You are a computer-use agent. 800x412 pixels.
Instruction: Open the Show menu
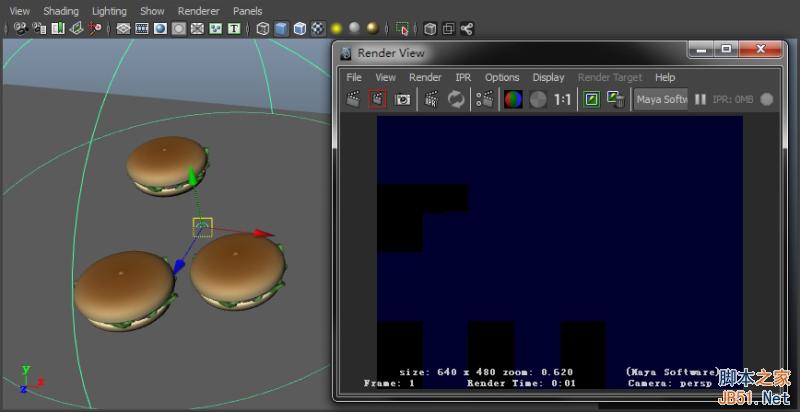coord(152,11)
